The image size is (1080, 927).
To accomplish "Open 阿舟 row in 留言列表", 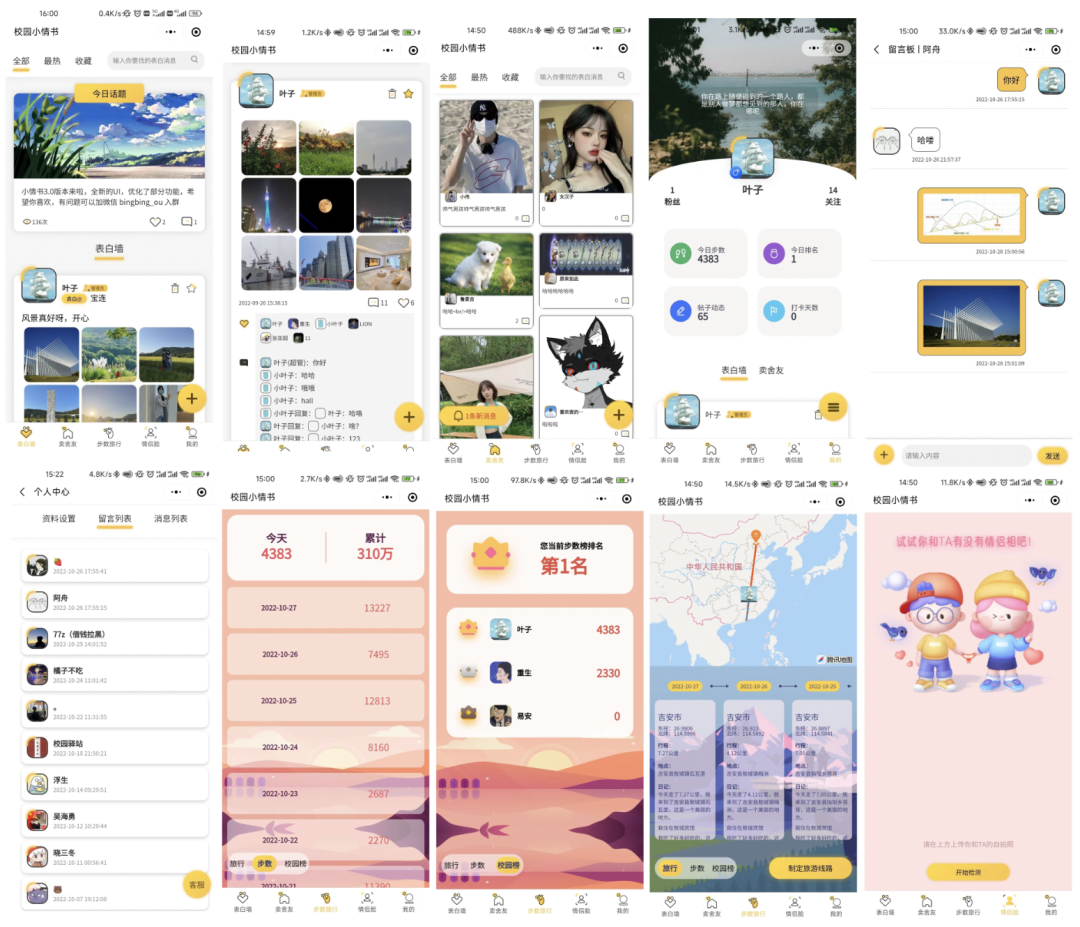I will [x=115, y=603].
